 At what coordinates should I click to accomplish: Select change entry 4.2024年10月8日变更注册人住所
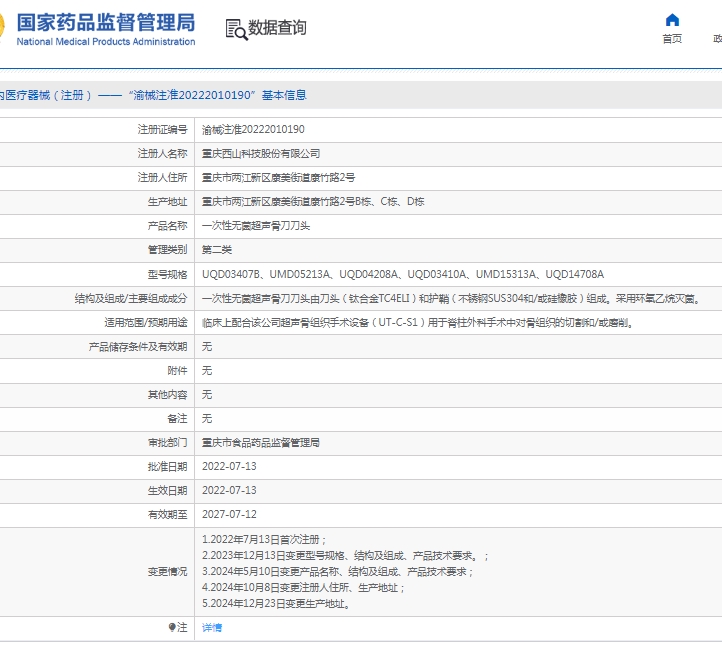[303, 587]
